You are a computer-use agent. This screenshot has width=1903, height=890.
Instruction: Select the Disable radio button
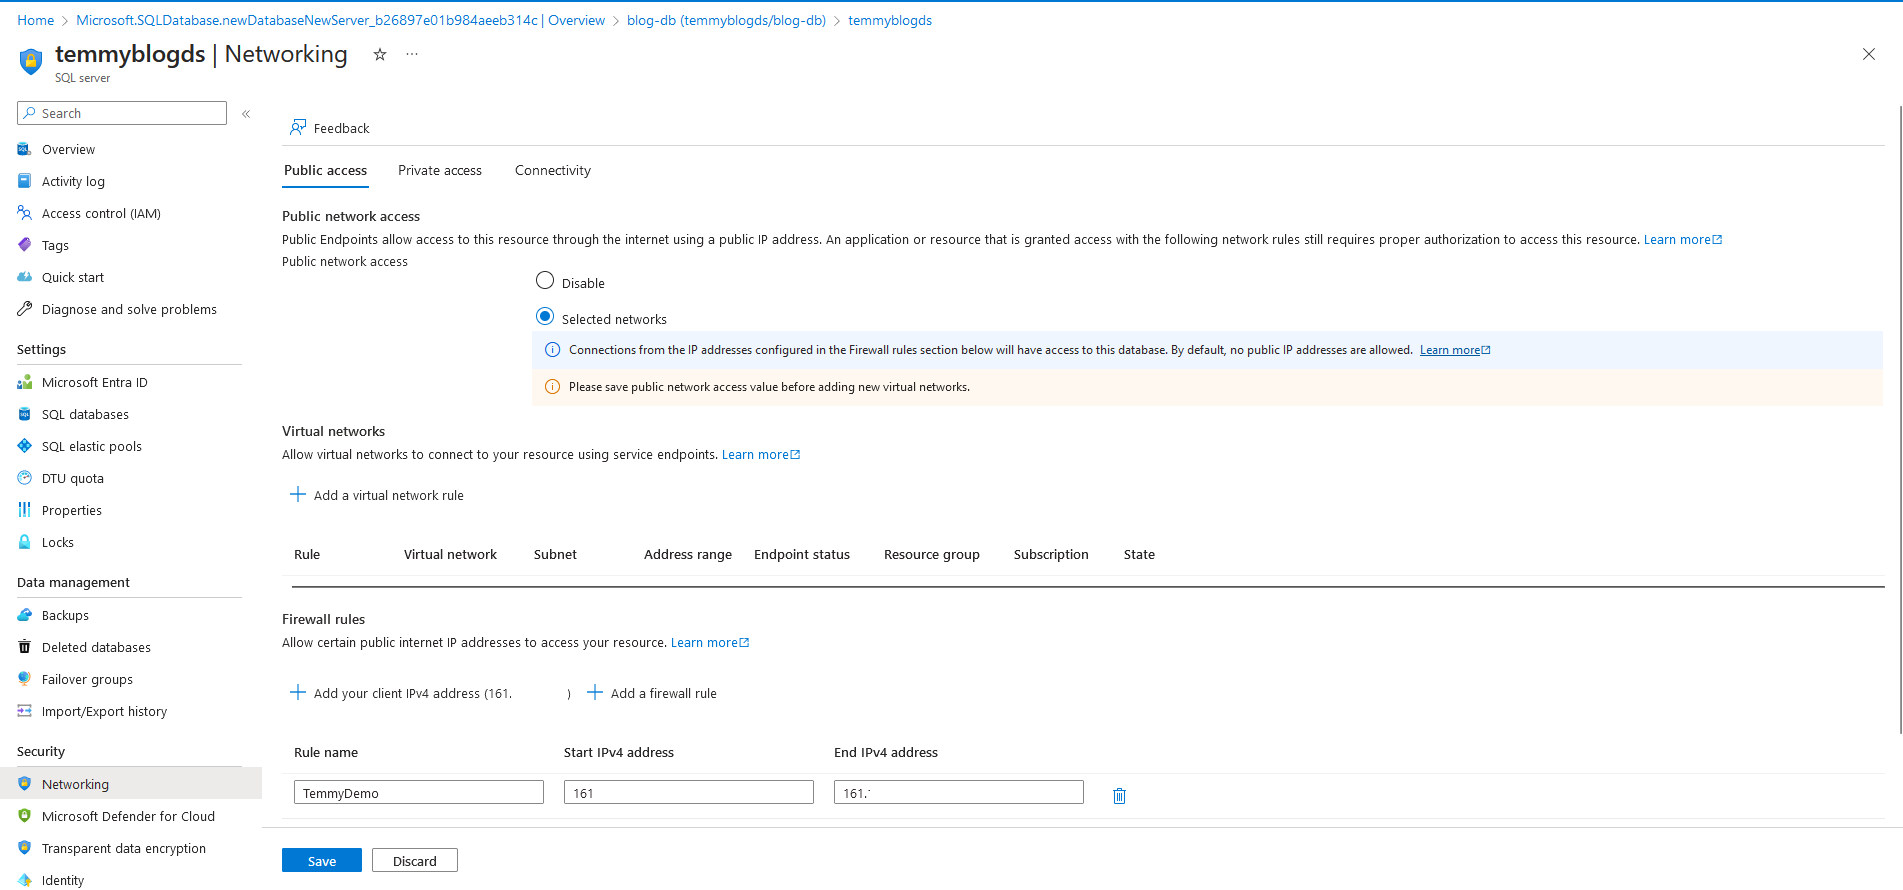click(x=545, y=281)
